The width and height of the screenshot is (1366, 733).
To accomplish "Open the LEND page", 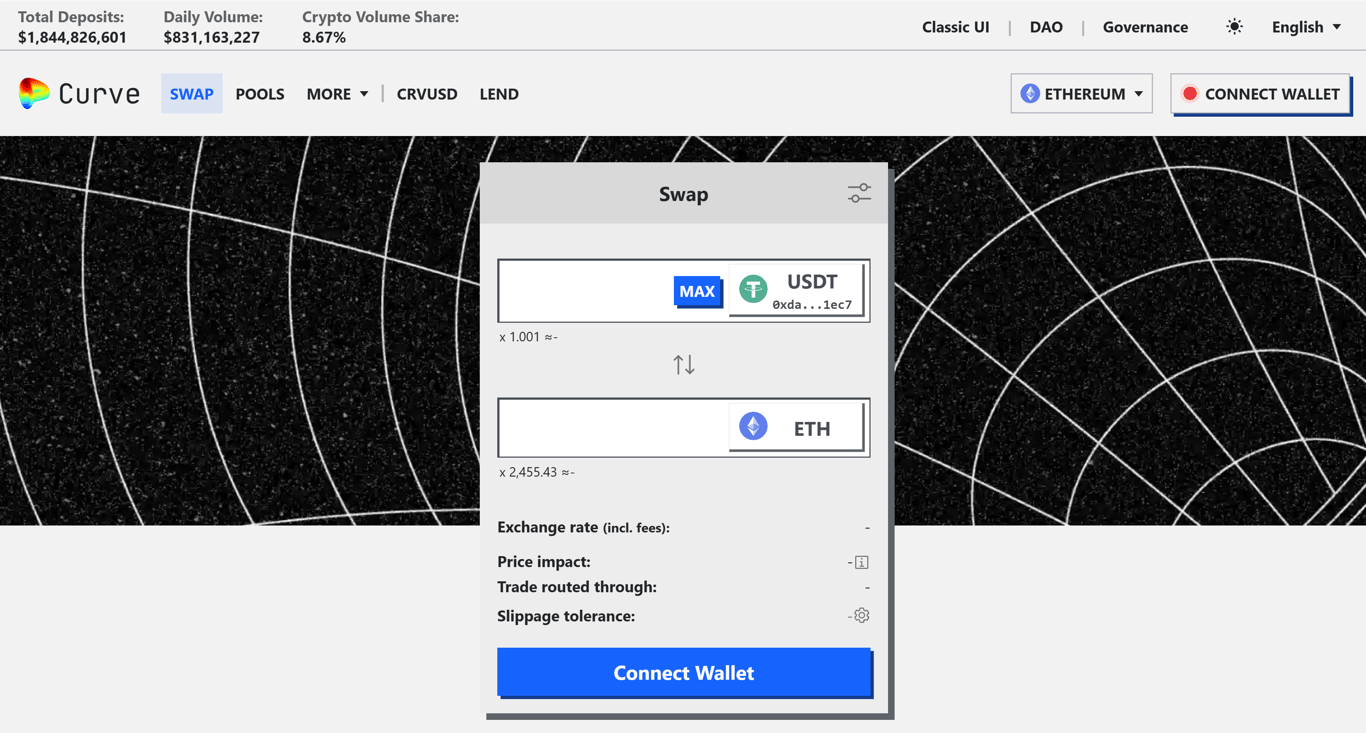I will (x=499, y=94).
